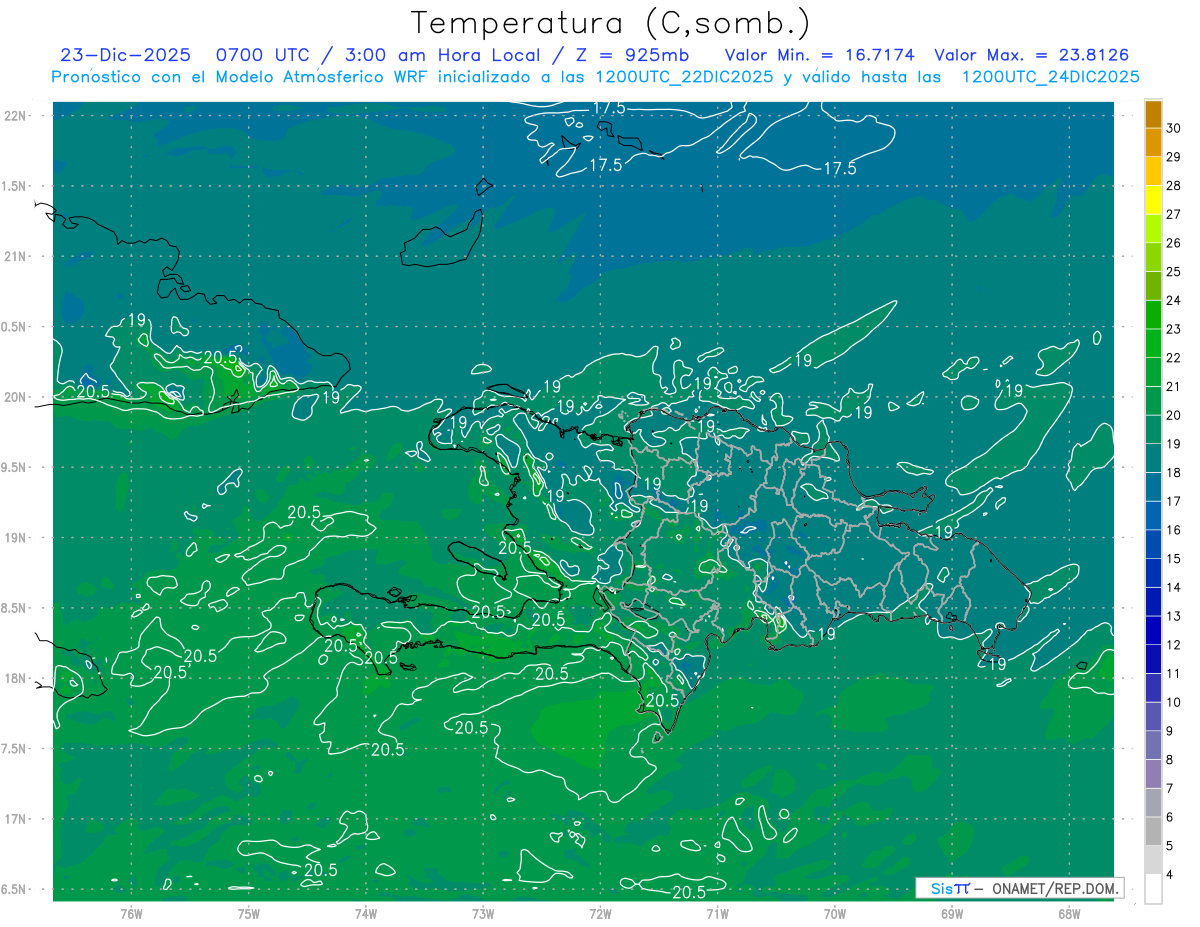Click the SisTT ONAMET/REP.DOM. logo
The image size is (1200, 927).
(1019, 888)
